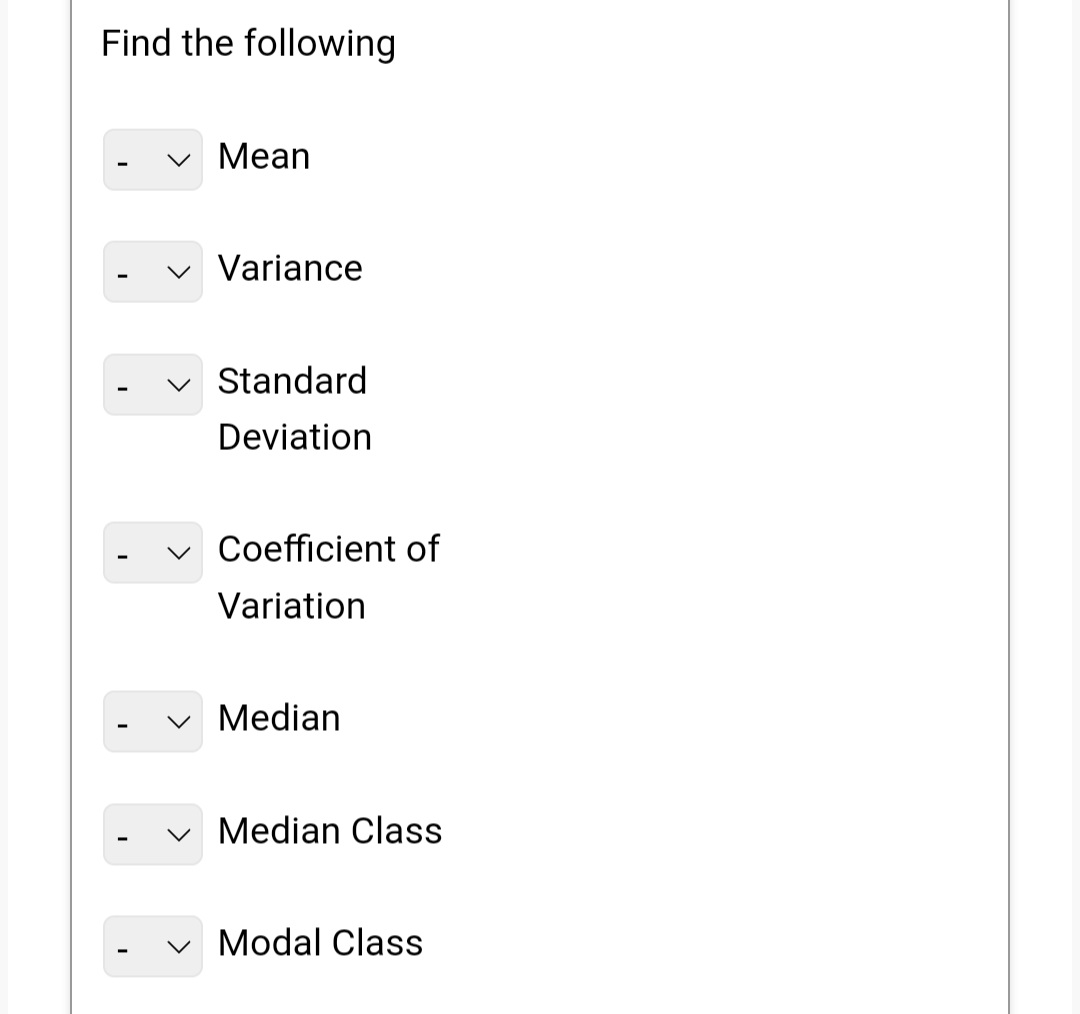
Task: Click the "Median Class" label text
Action: [330, 831]
